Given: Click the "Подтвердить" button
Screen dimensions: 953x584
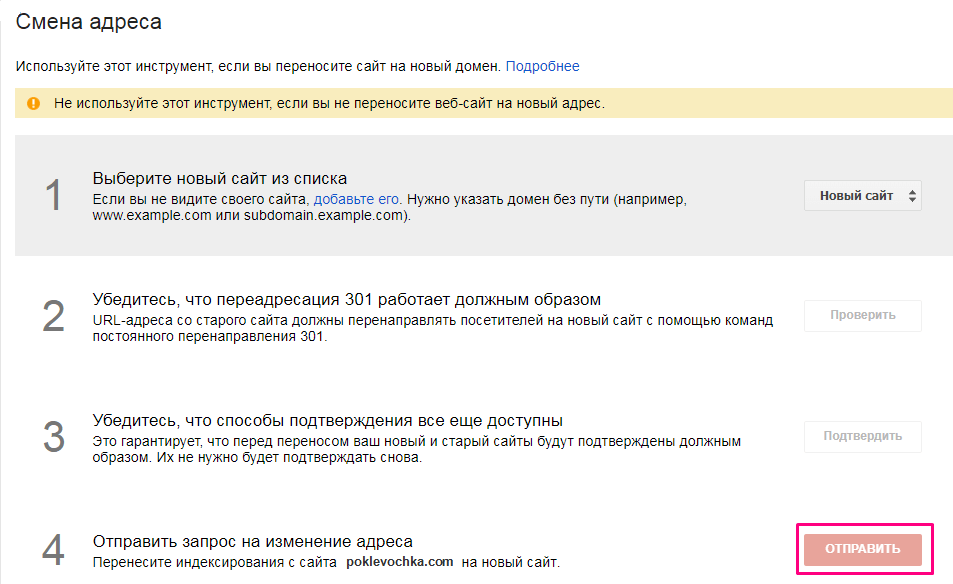Looking at the screenshot, I should [x=862, y=436].
